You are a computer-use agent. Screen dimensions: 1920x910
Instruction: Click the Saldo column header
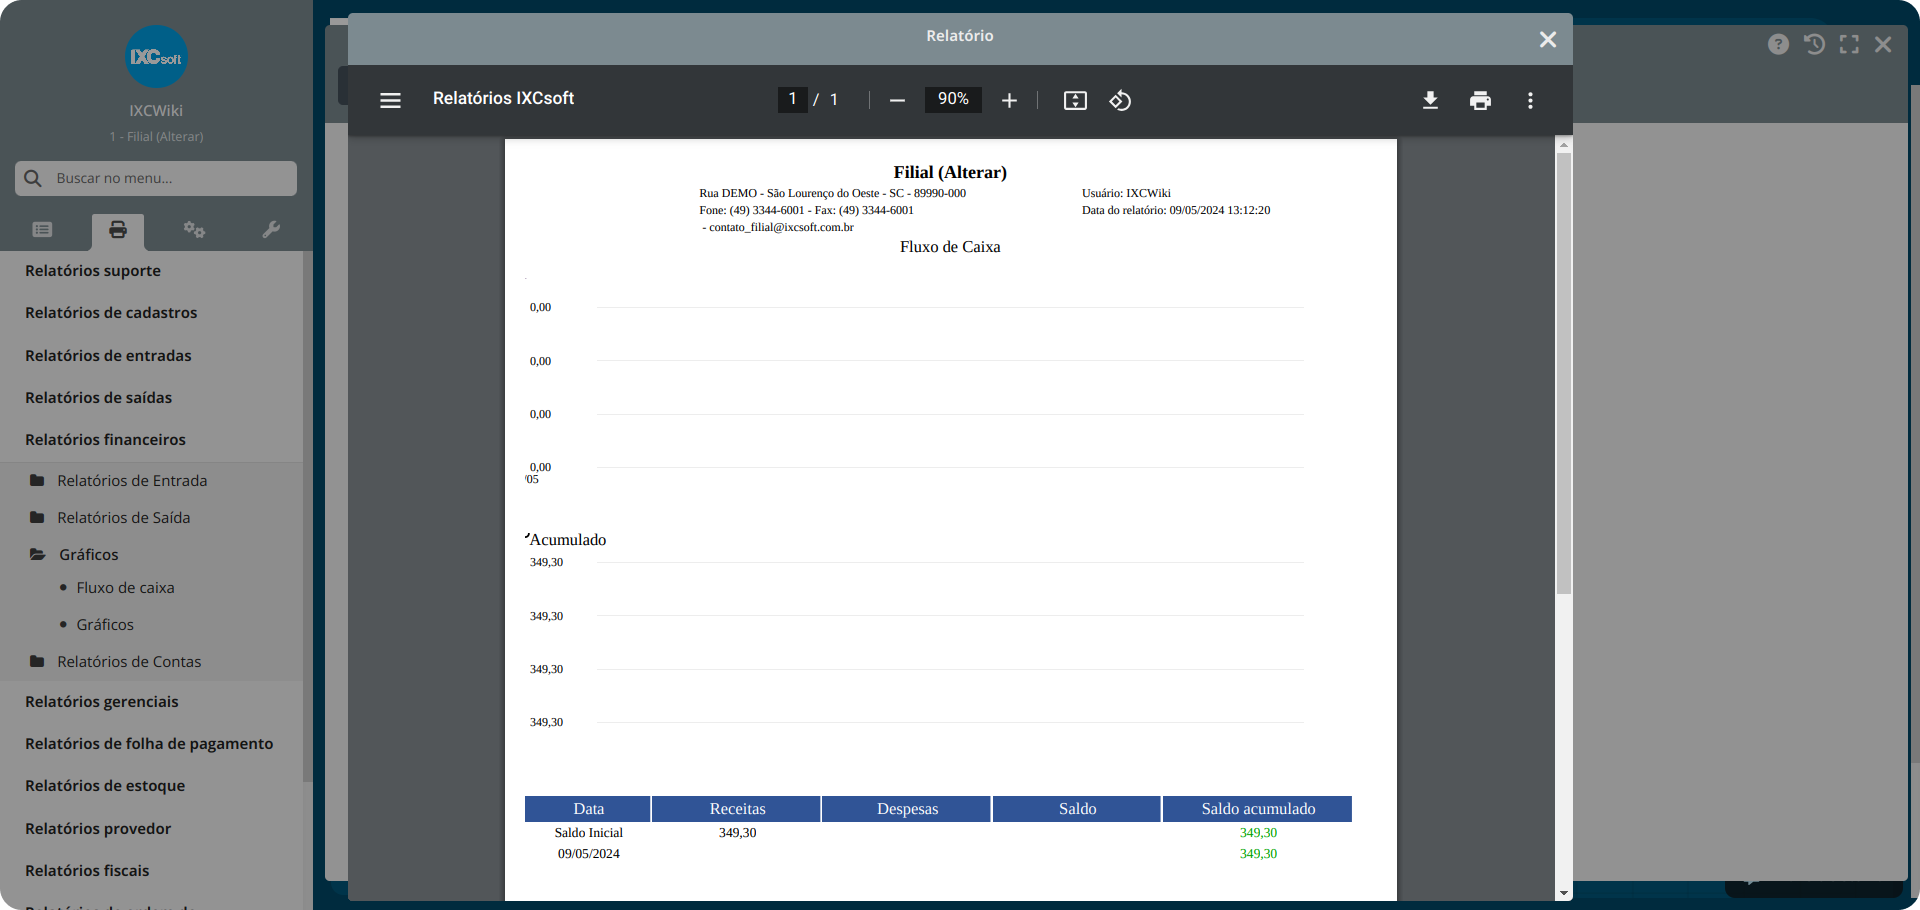[1077, 809]
